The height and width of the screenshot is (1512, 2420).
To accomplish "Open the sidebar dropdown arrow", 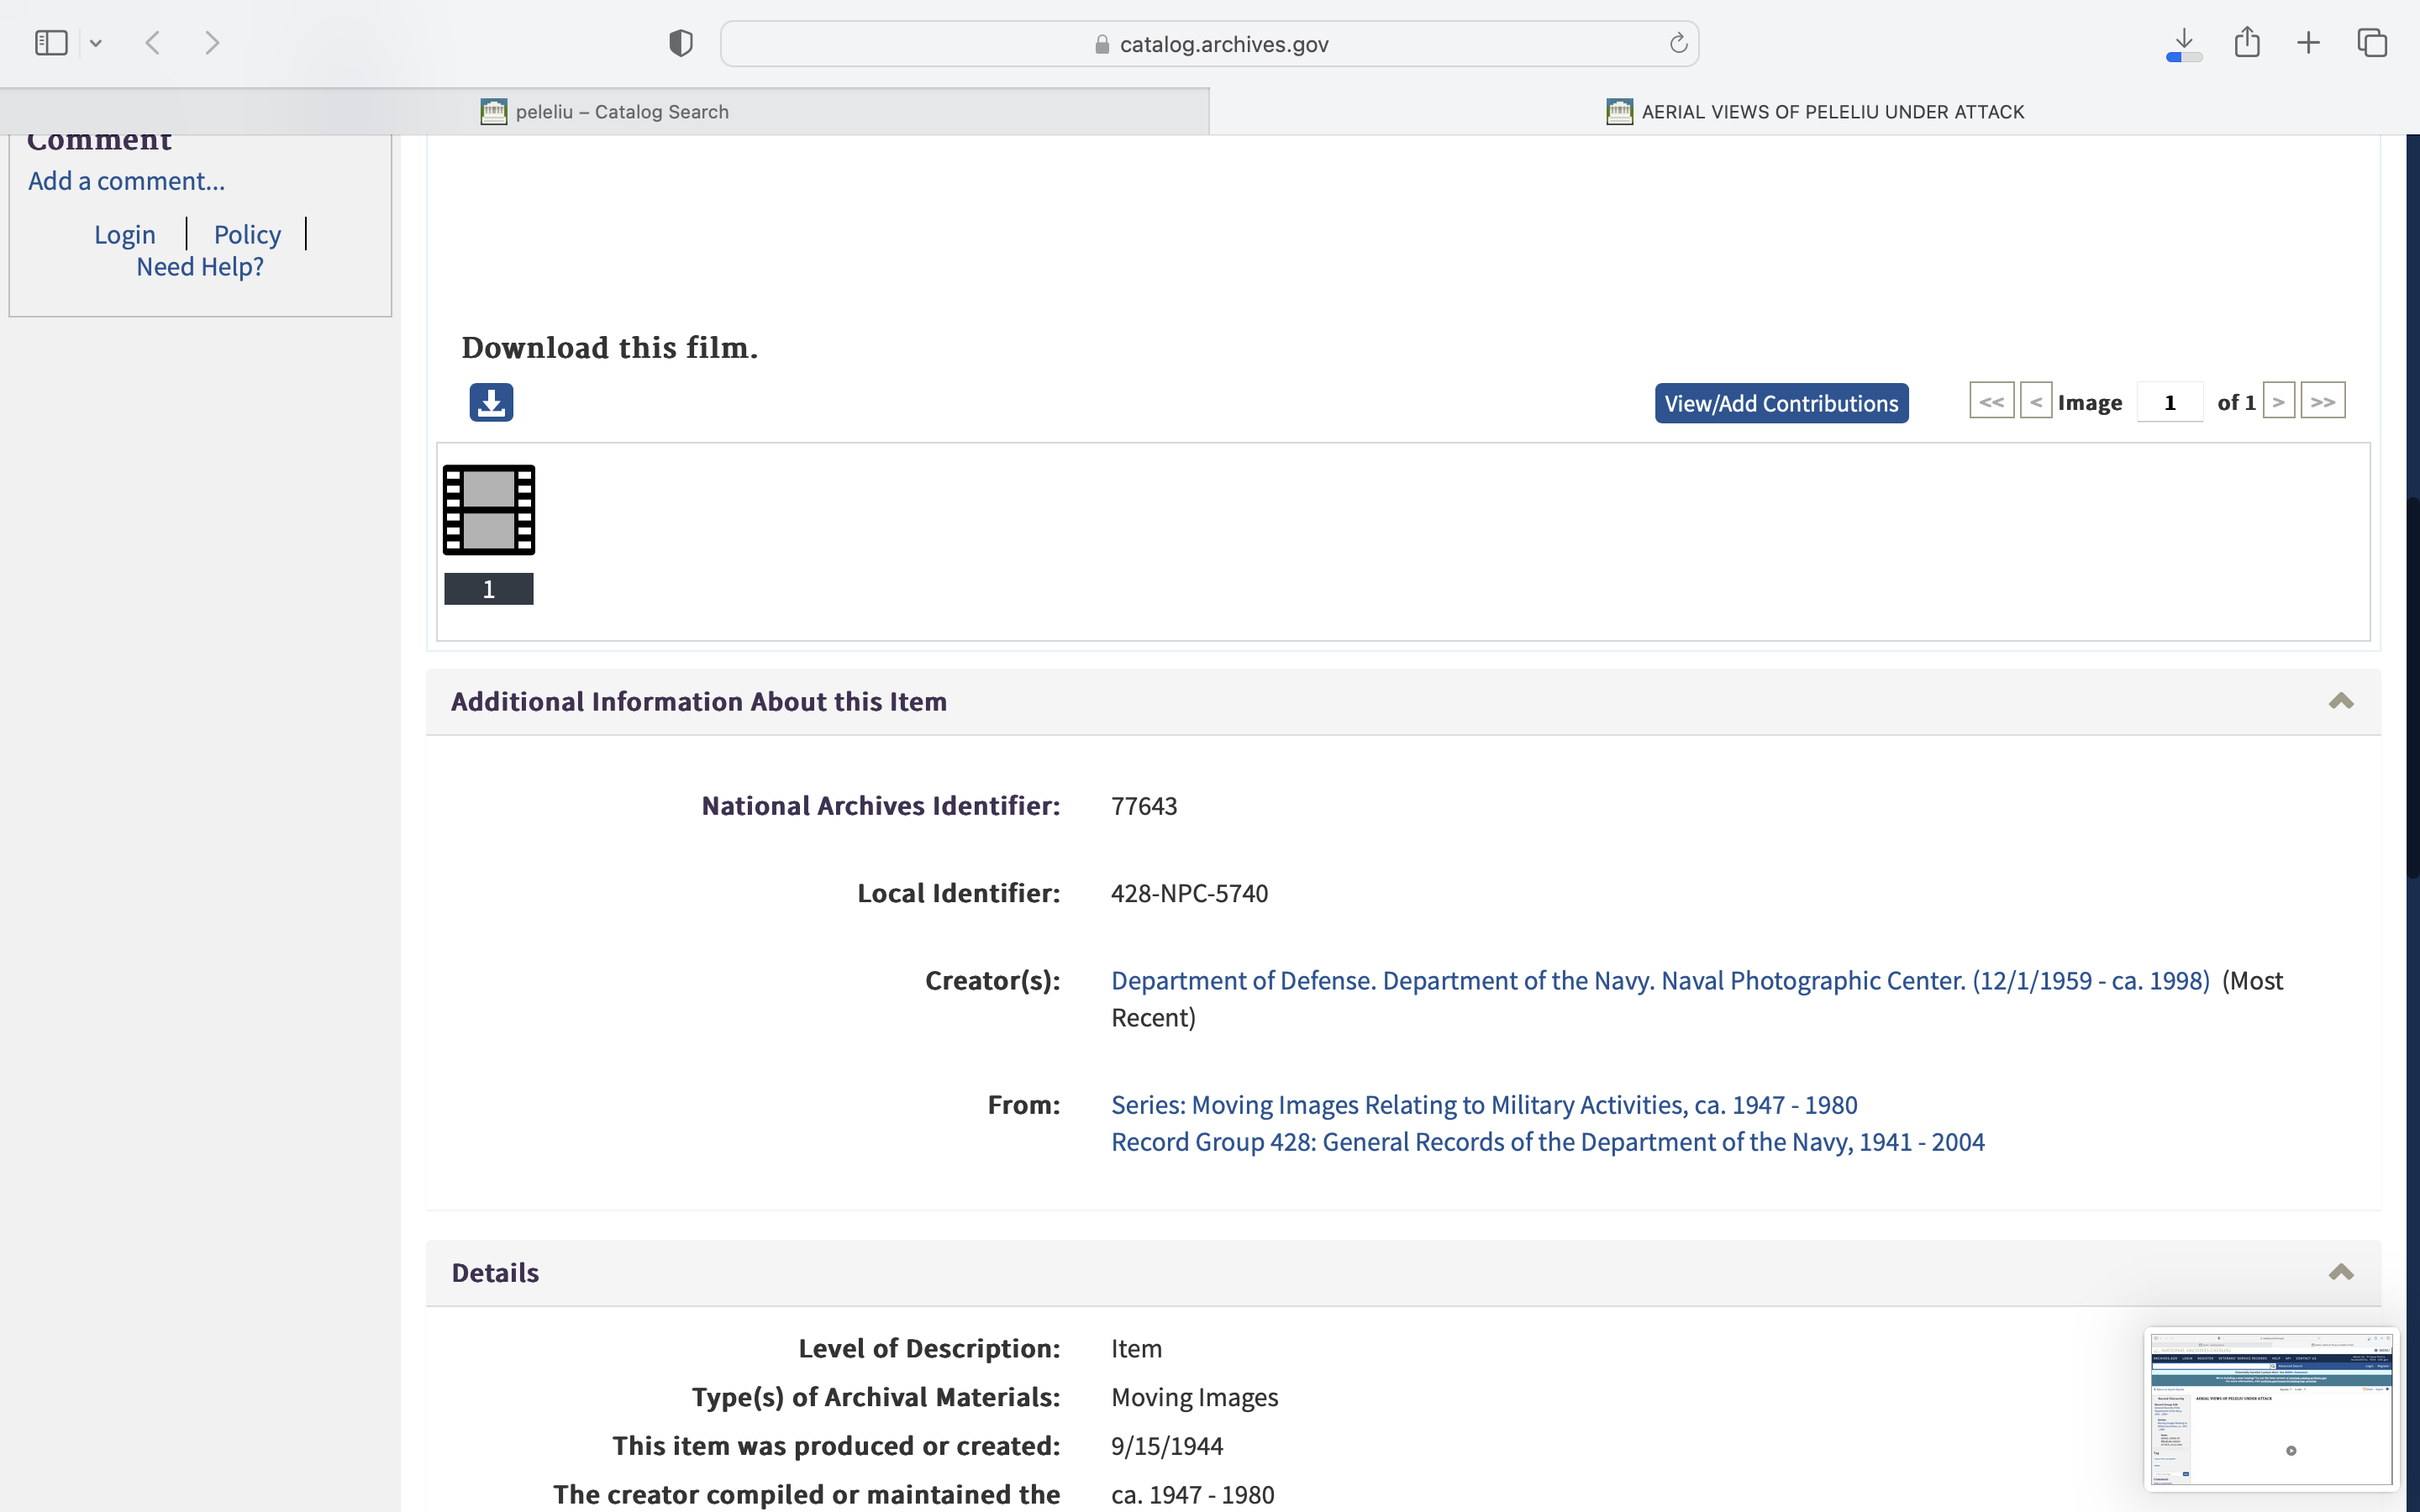I will 96,43.
